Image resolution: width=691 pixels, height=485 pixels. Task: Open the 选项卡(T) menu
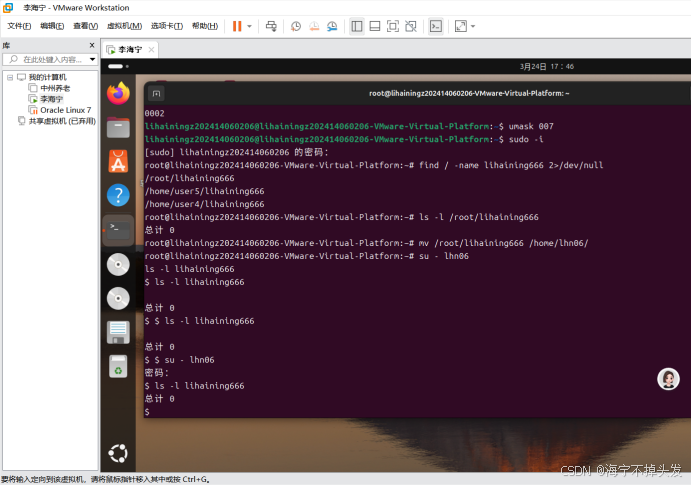167,26
